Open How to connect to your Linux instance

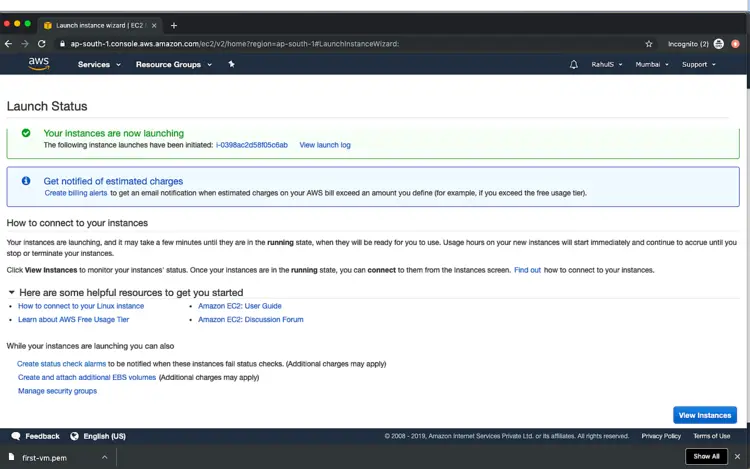tap(81, 306)
